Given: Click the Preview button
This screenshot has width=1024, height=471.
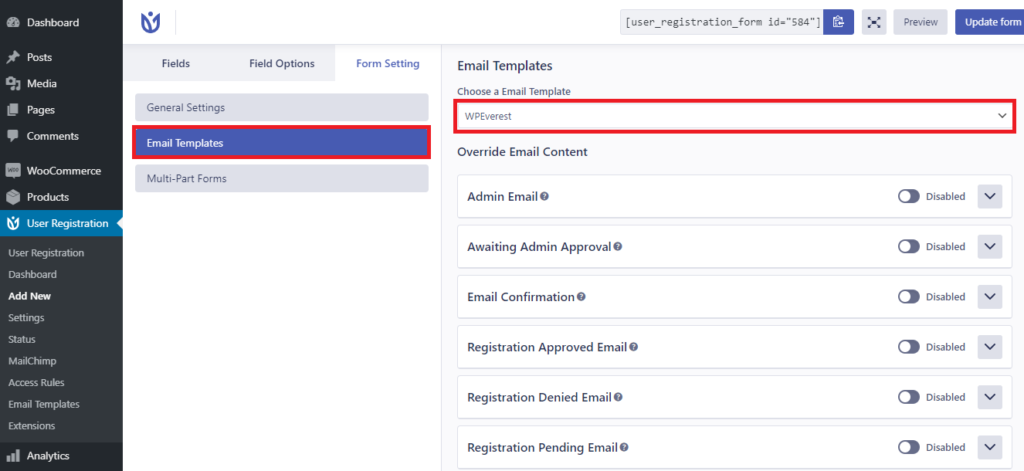Looking at the screenshot, I should [x=920, y=22].
